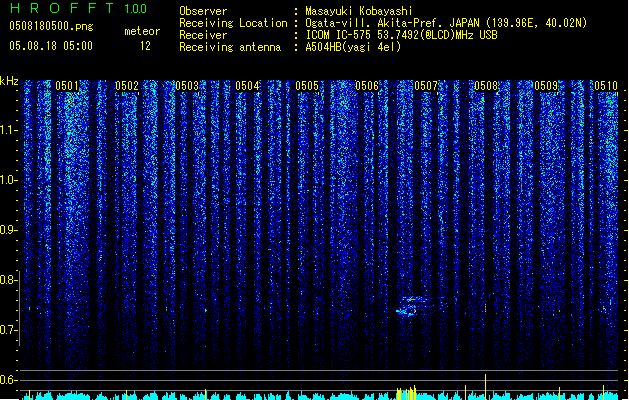Click the 0509 time marker
This screenshot has width=629, height=400.
point(546,86)
